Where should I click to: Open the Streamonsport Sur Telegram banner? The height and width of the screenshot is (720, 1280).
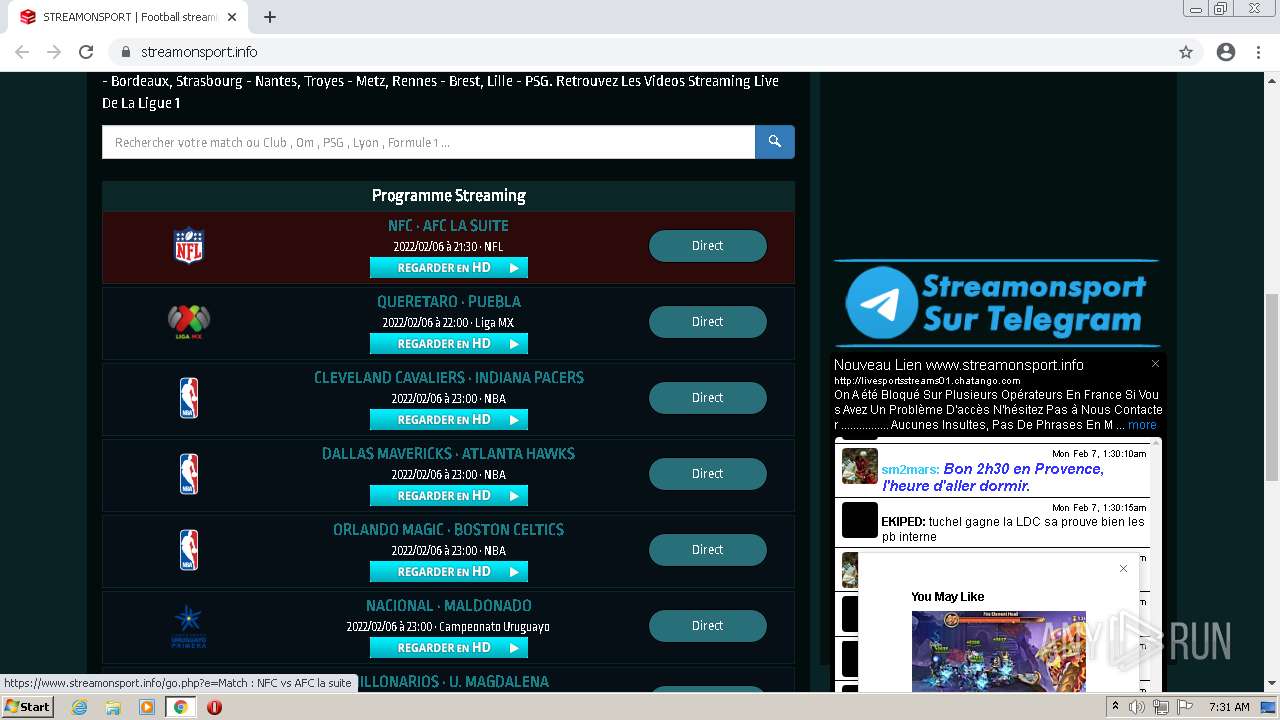(x=996, y=305)
